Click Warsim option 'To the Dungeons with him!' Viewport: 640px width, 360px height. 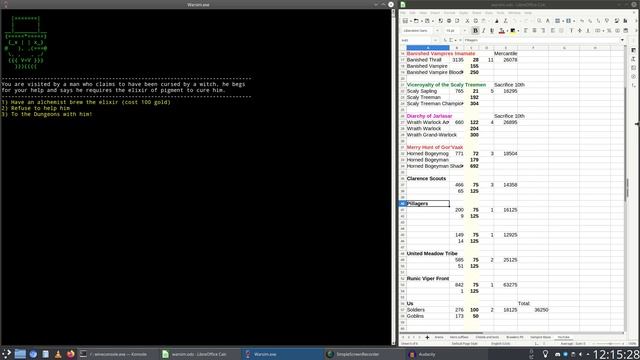click(x=47, y=114)
